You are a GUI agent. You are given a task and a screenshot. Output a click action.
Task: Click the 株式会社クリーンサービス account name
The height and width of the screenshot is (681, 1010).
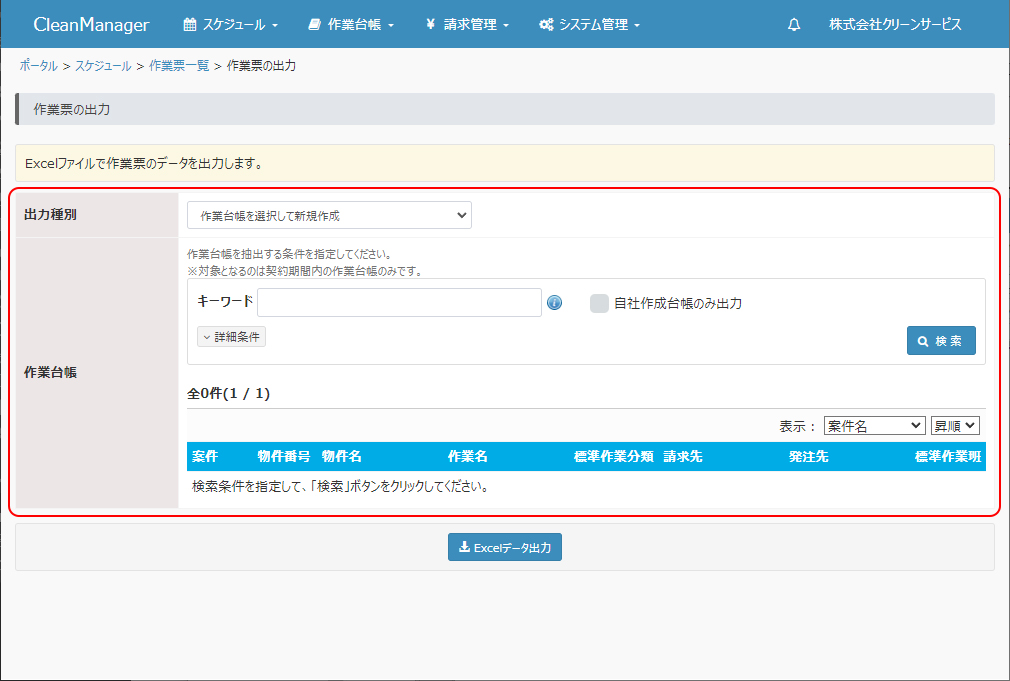point(895,25)
